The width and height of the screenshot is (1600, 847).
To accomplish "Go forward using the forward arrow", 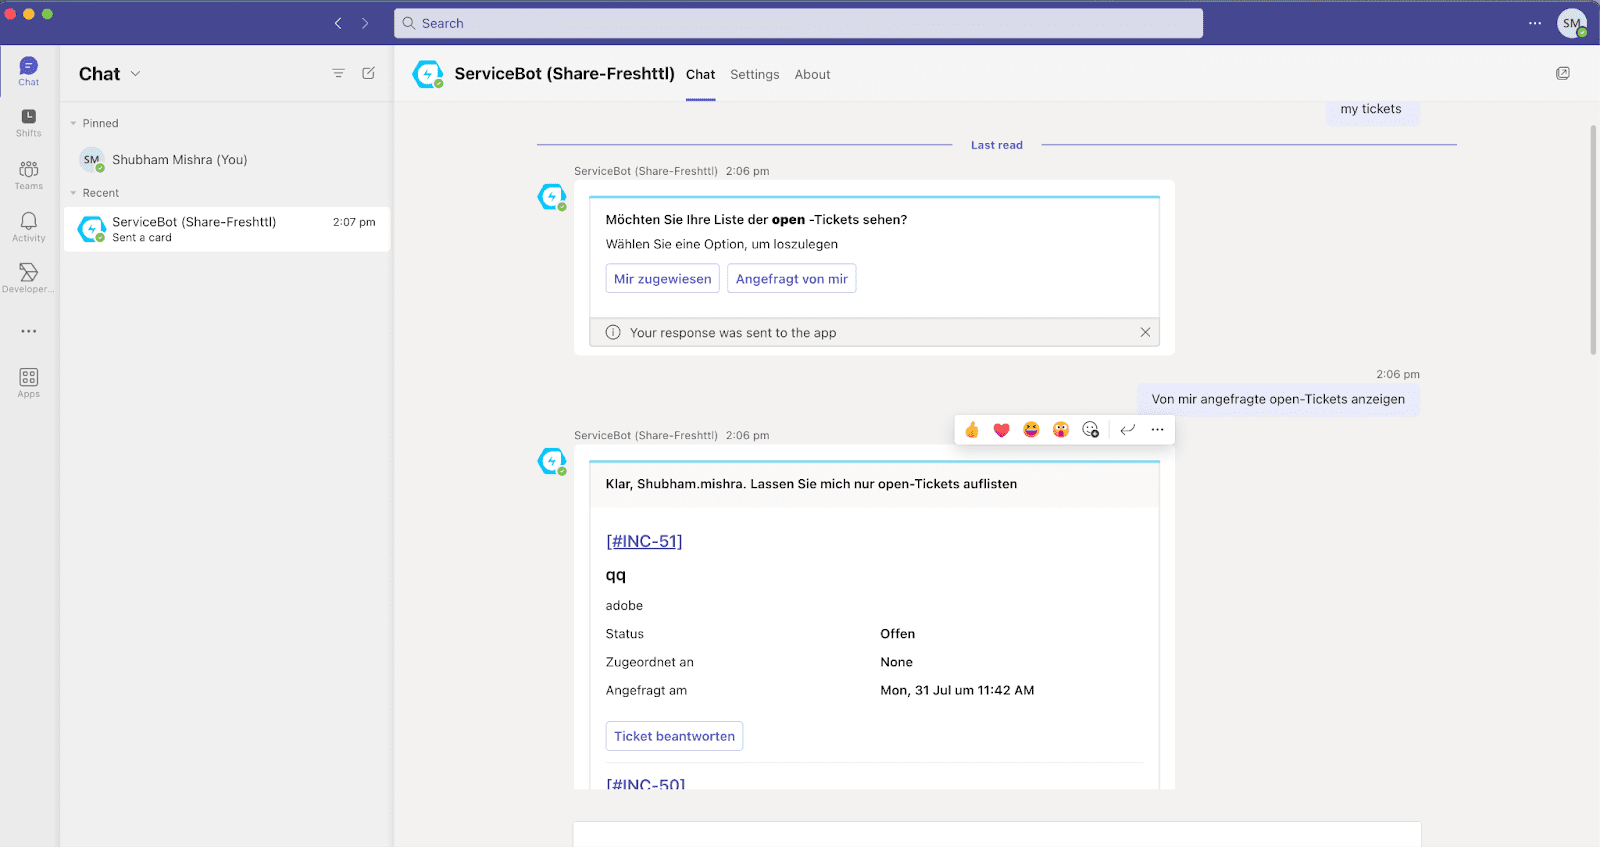I will (x=365, y=23).
